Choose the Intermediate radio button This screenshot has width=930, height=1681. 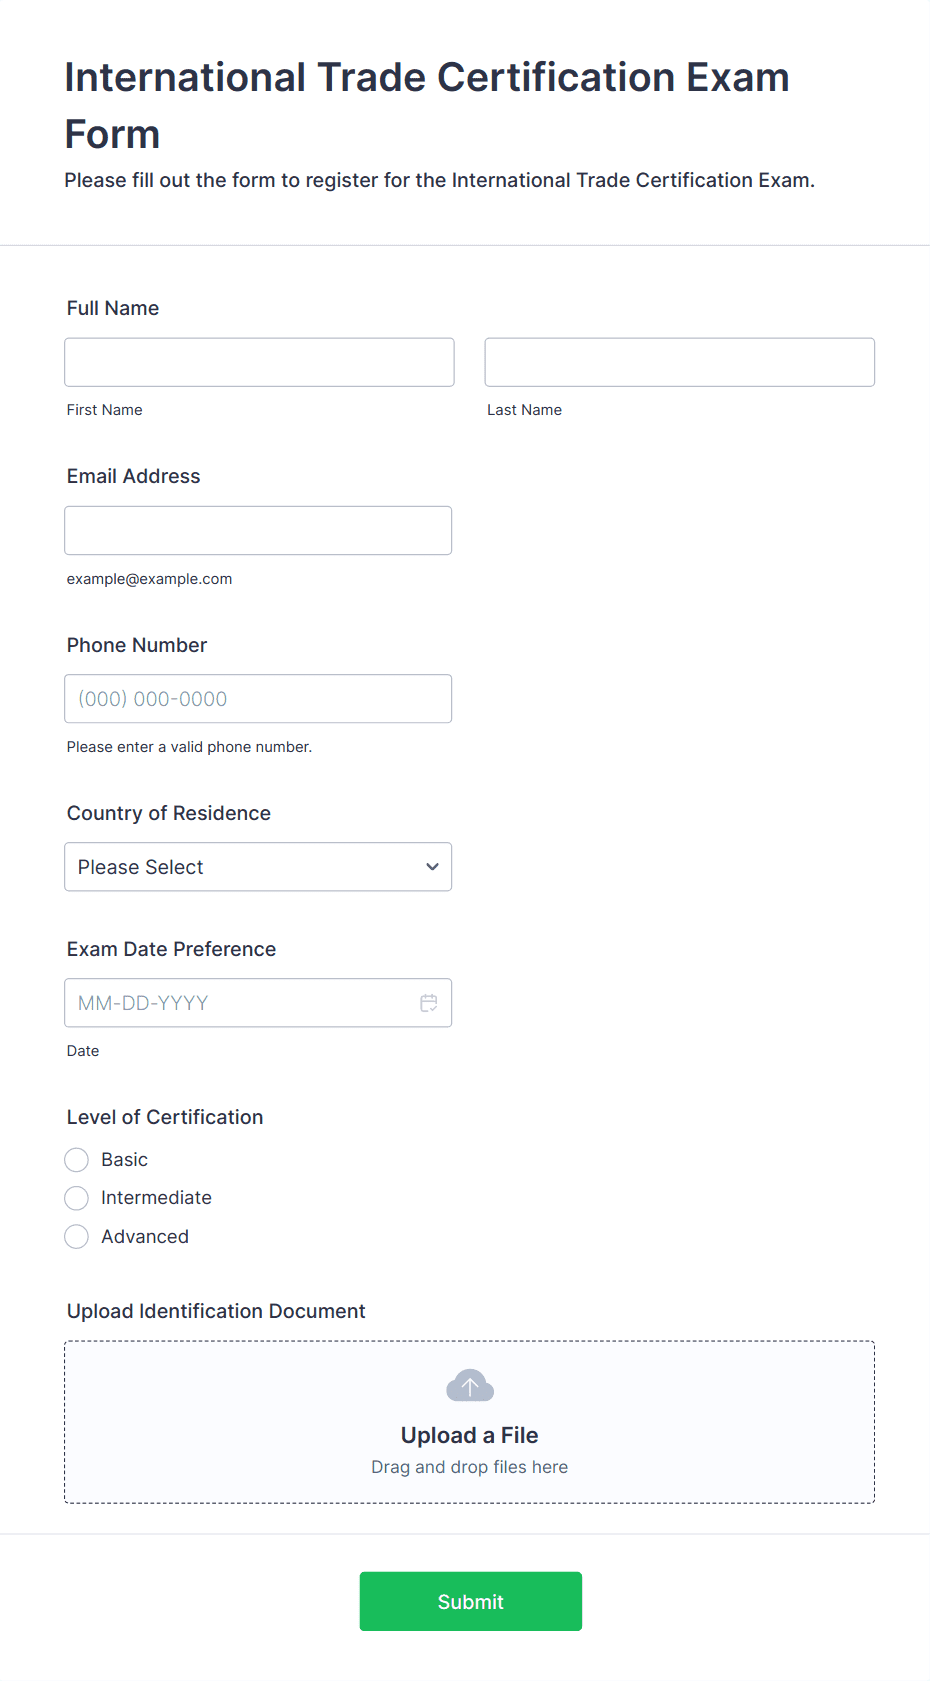(x=77, y=1198)
